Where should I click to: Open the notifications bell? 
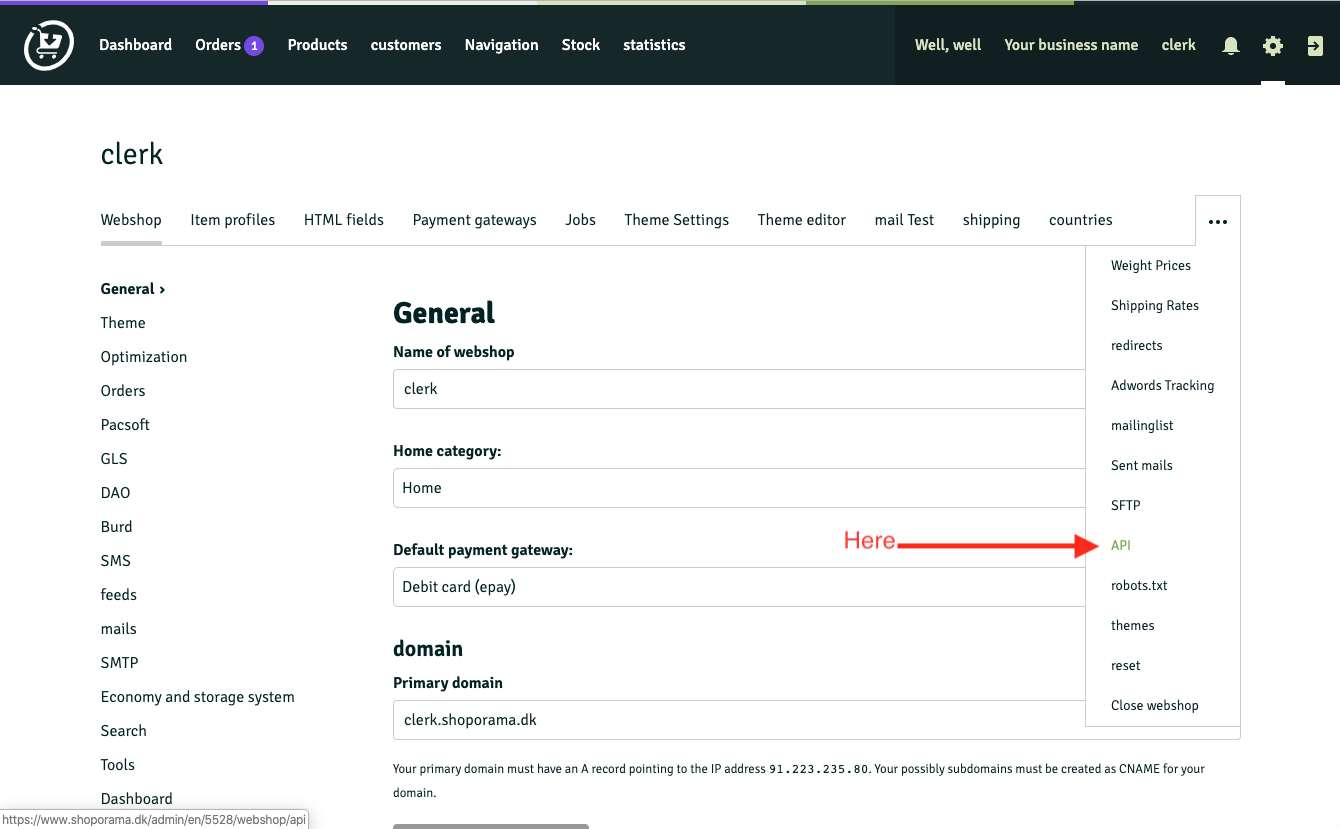point(1230,45)
